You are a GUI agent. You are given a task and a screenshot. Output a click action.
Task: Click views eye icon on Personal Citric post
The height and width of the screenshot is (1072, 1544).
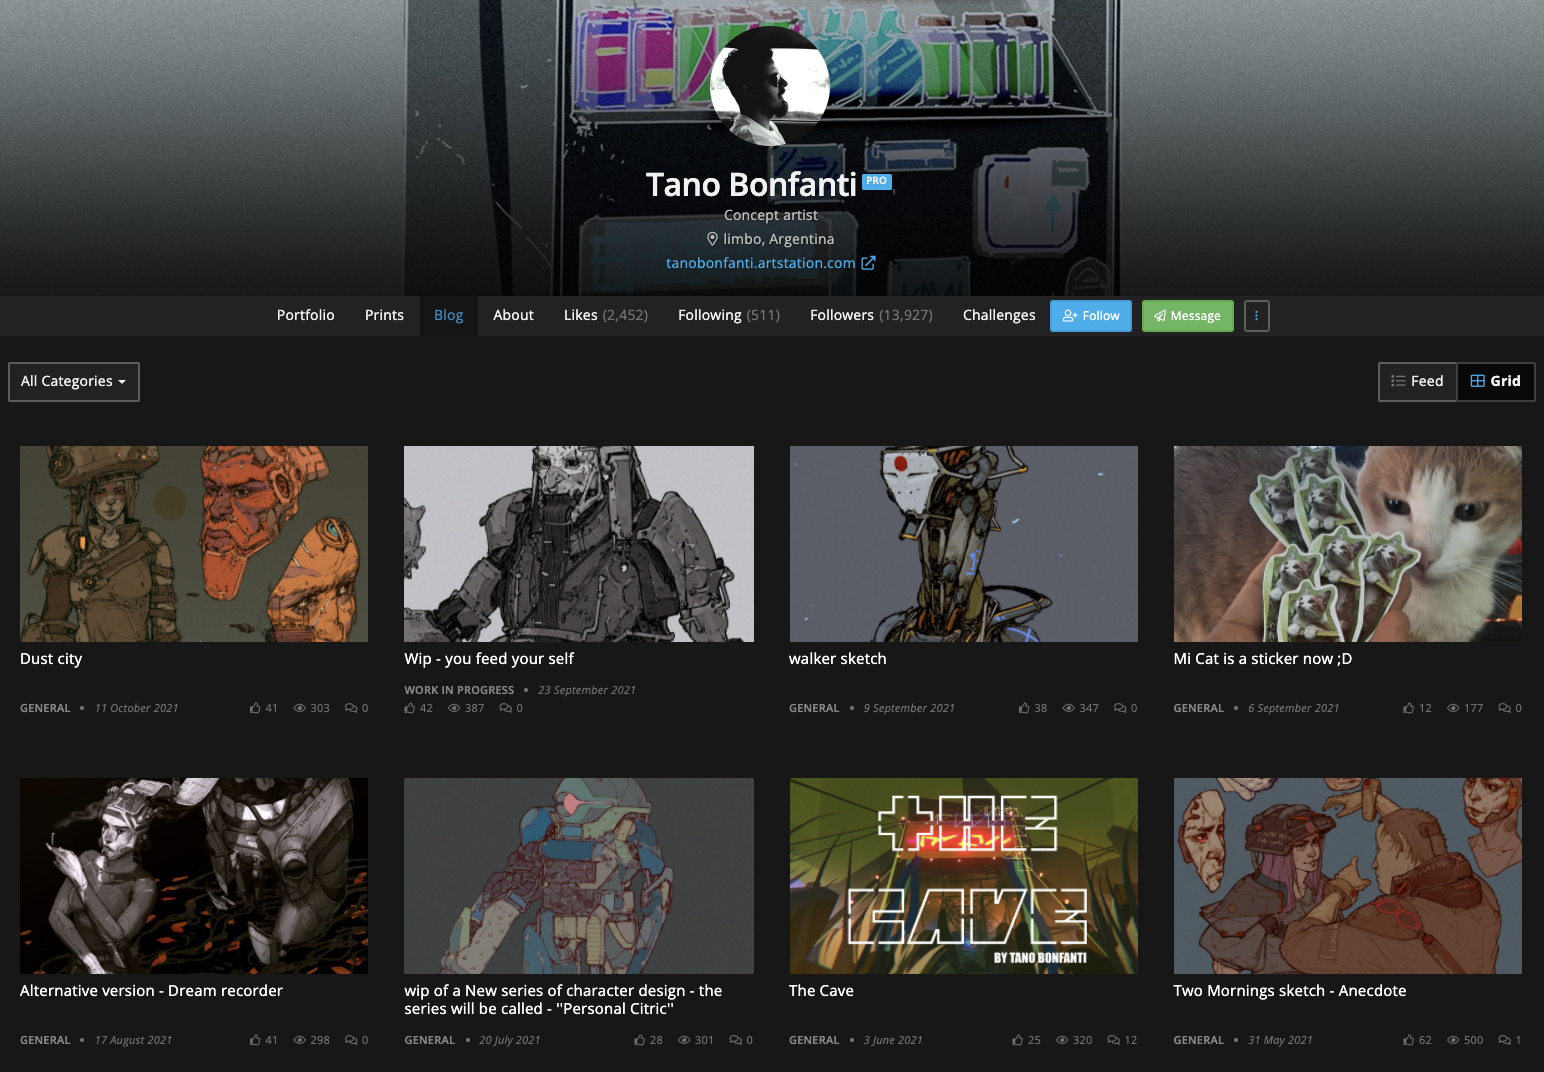pyautogui.click(x=684, y=1040)
